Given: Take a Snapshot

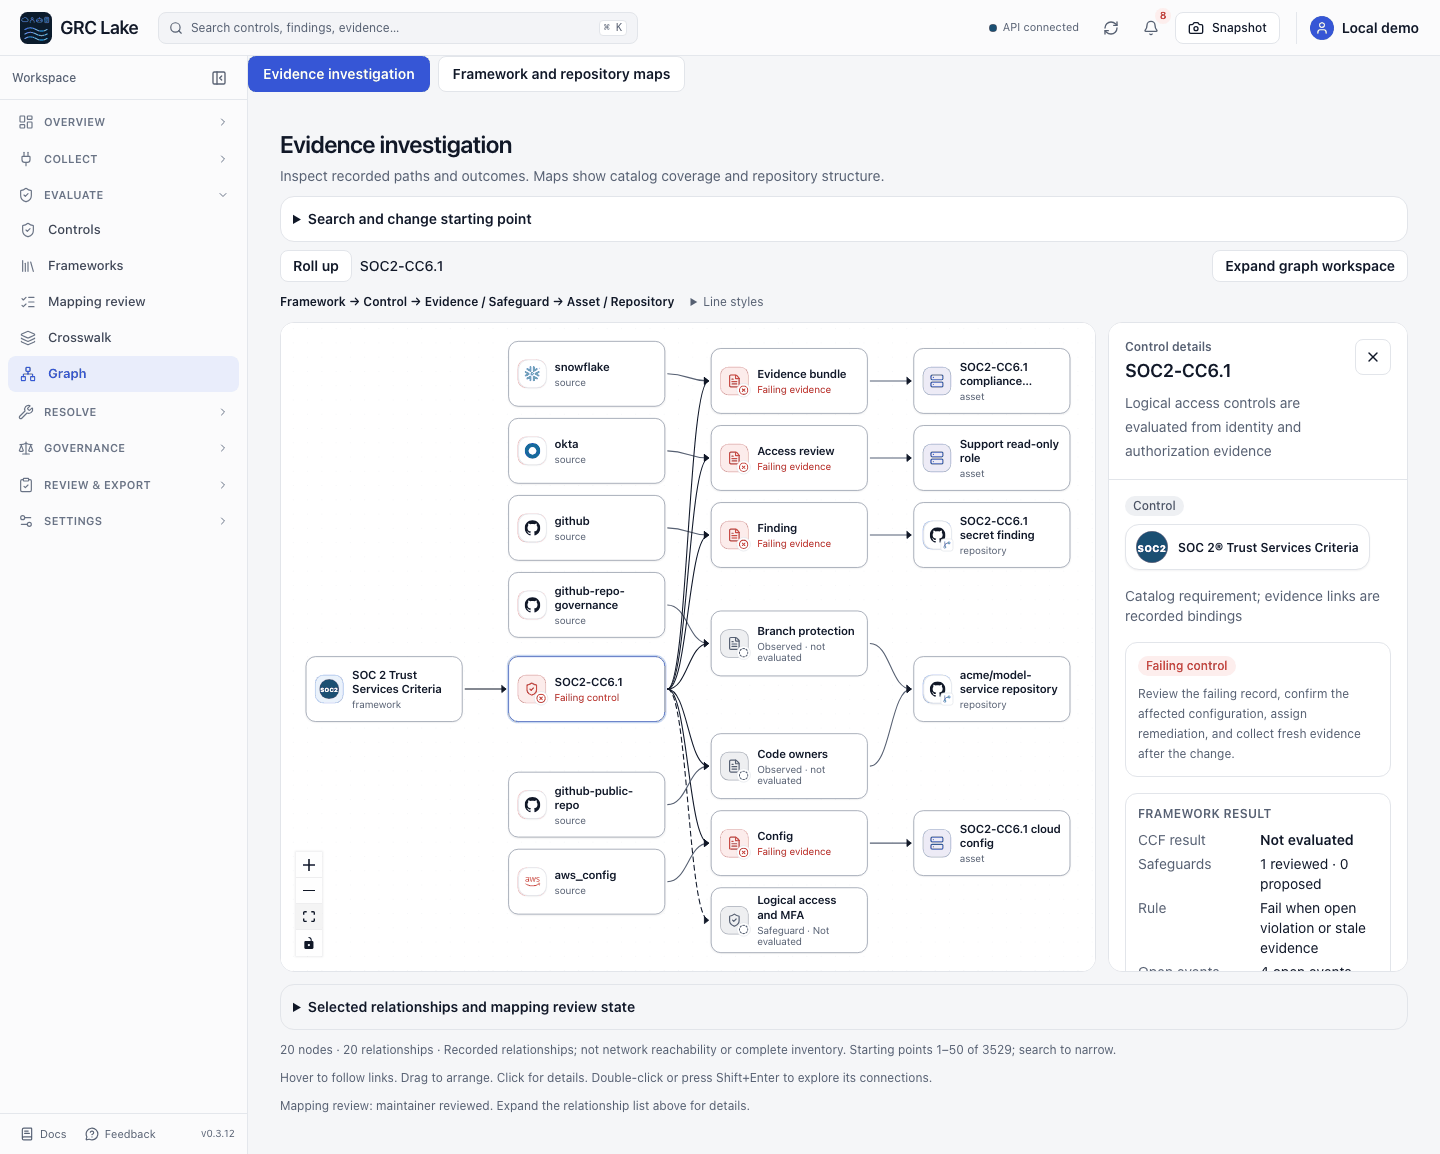Looking at the screenshot, I should [x=1227, y=28].
